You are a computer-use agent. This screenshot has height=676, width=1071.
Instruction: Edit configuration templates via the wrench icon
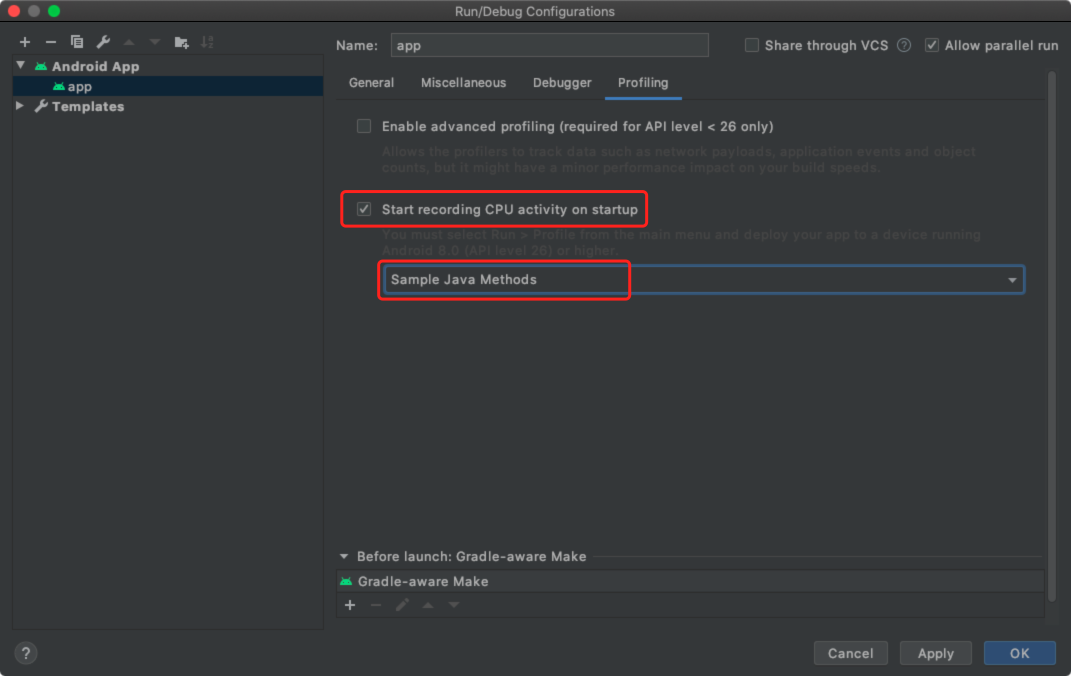(x=102, y=42)
